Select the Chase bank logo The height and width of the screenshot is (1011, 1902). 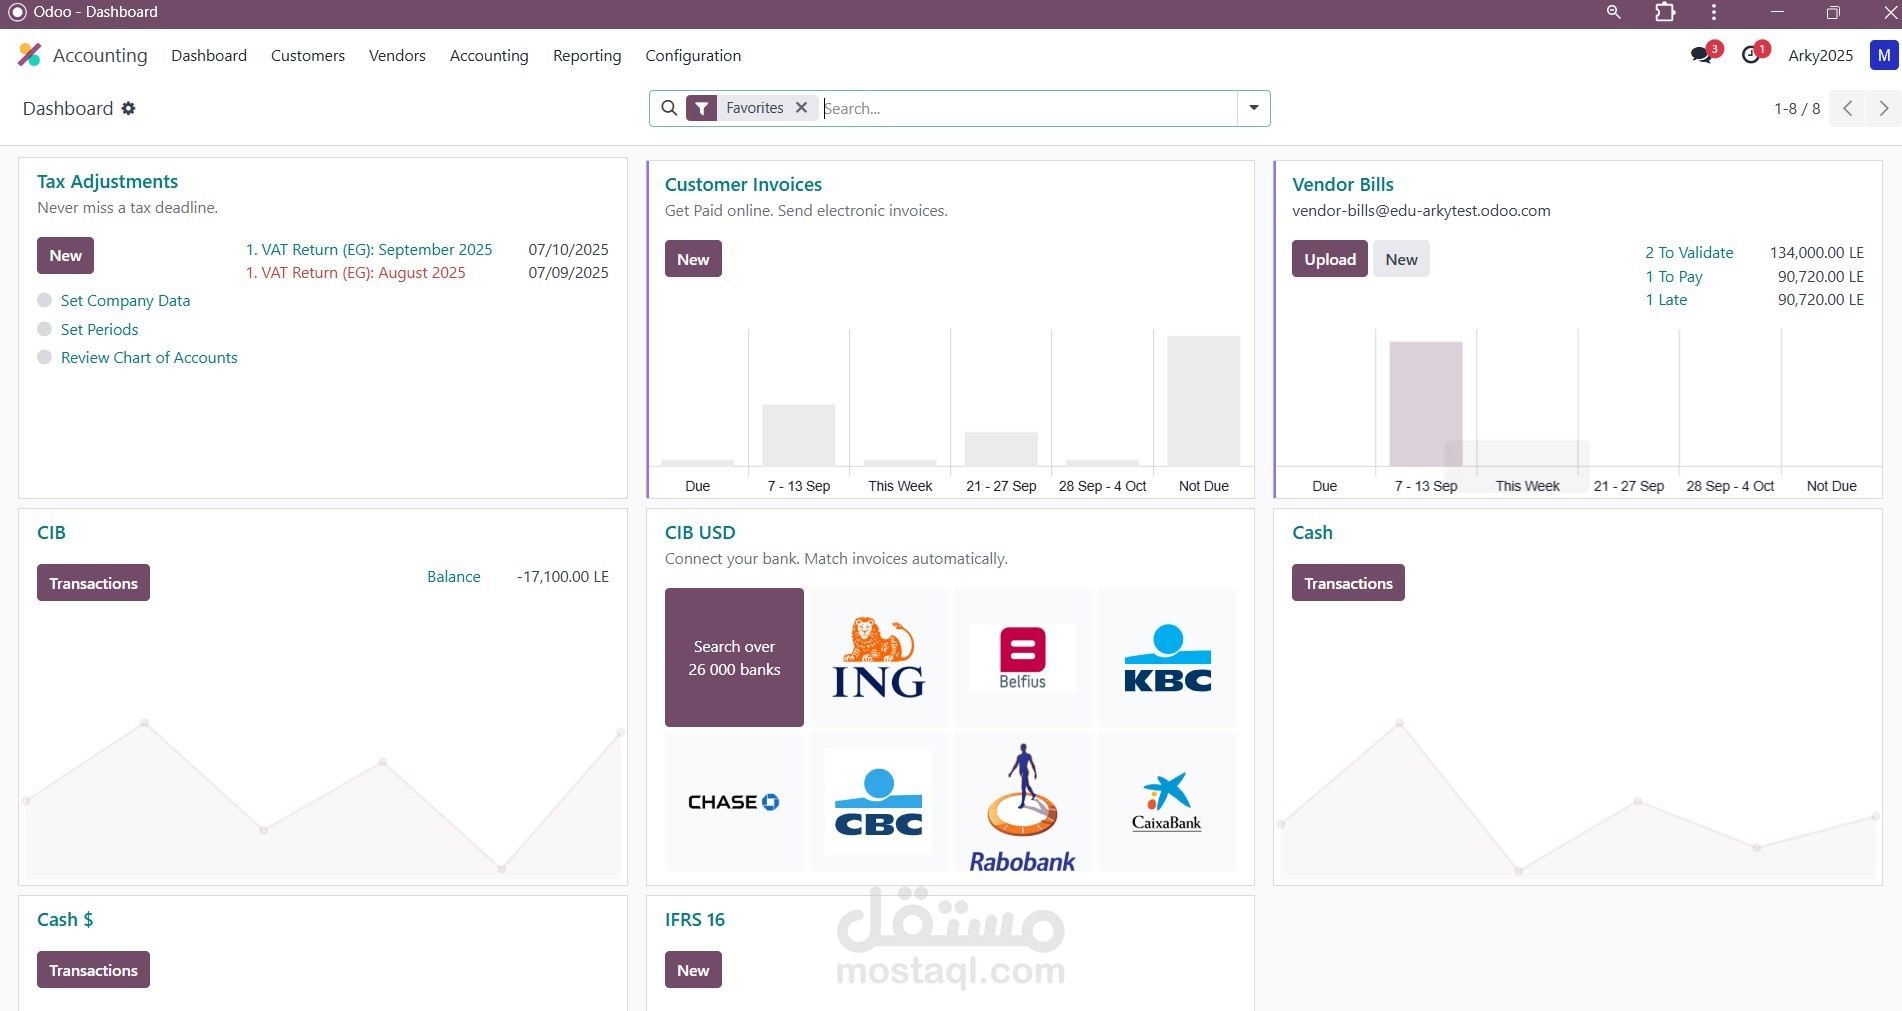pyautogui.click(x=734, y=802)
